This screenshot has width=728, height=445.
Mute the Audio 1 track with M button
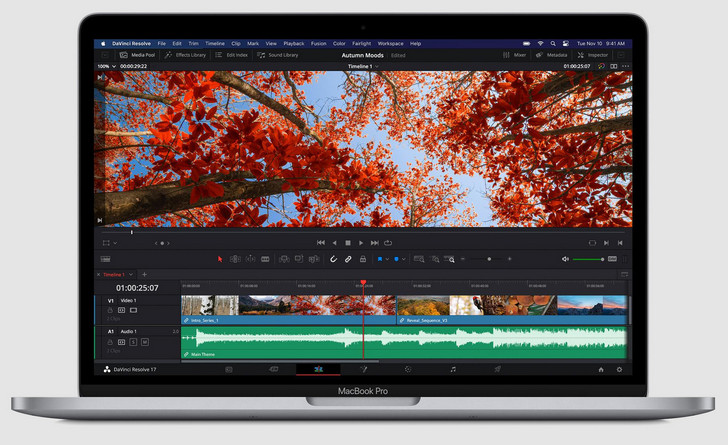coord(145,342)
